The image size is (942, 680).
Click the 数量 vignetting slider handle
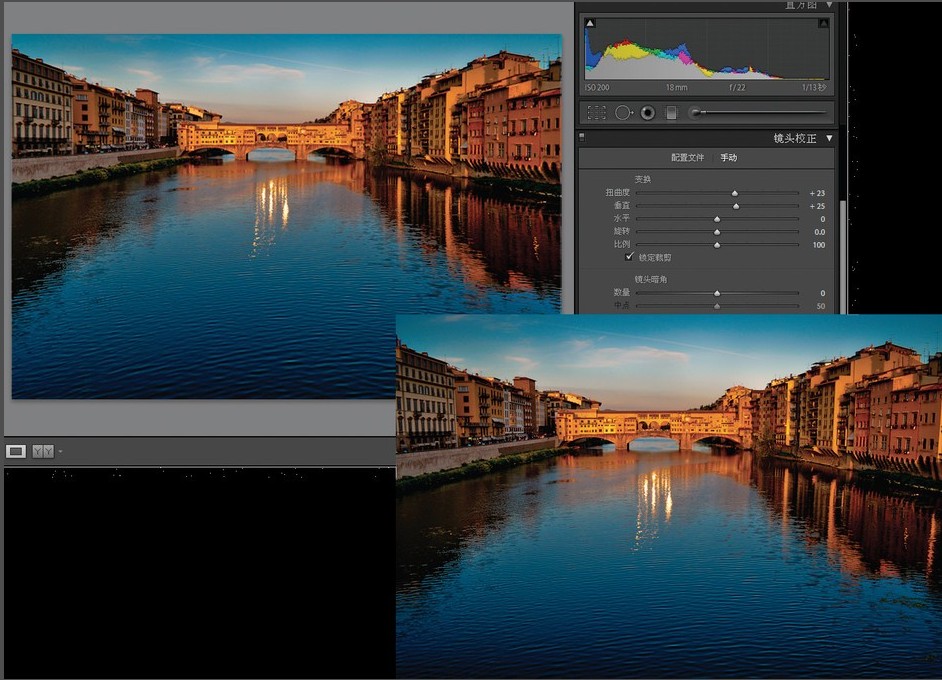pyautogui.click(x=717, y=293)
